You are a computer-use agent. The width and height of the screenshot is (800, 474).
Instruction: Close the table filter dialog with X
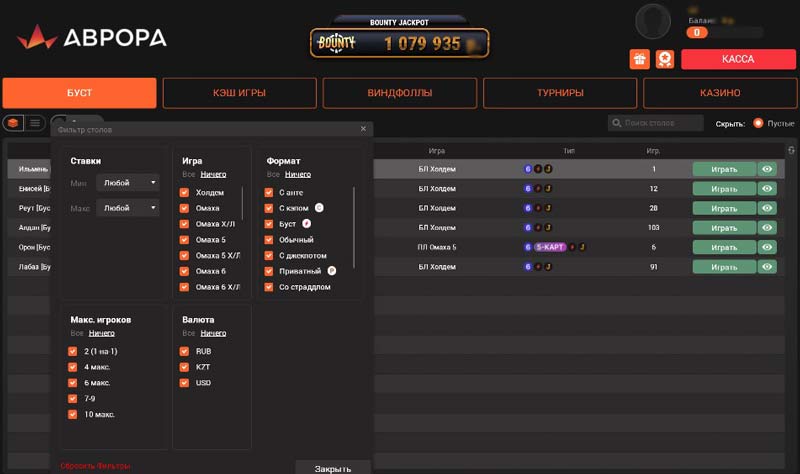(x=363, y=130)
